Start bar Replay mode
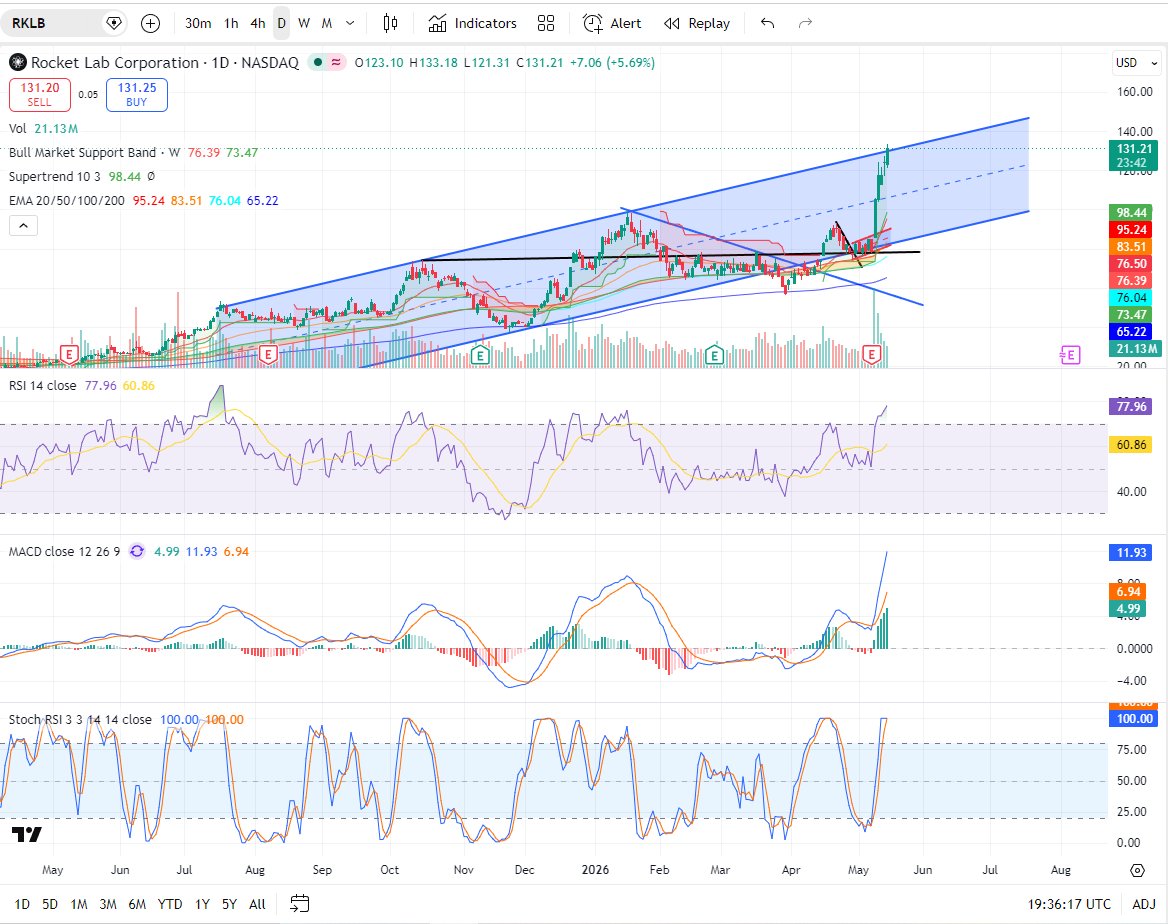Image resolution: width=1168 pixels, height=924 pixels. (696, 23)
